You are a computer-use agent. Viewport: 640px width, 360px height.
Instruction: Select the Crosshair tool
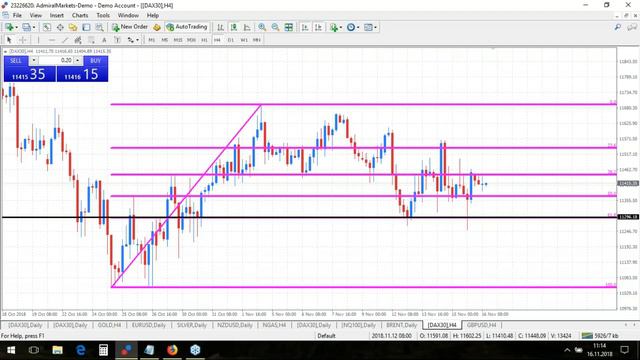pyautogui.click(x=22, y=40)
